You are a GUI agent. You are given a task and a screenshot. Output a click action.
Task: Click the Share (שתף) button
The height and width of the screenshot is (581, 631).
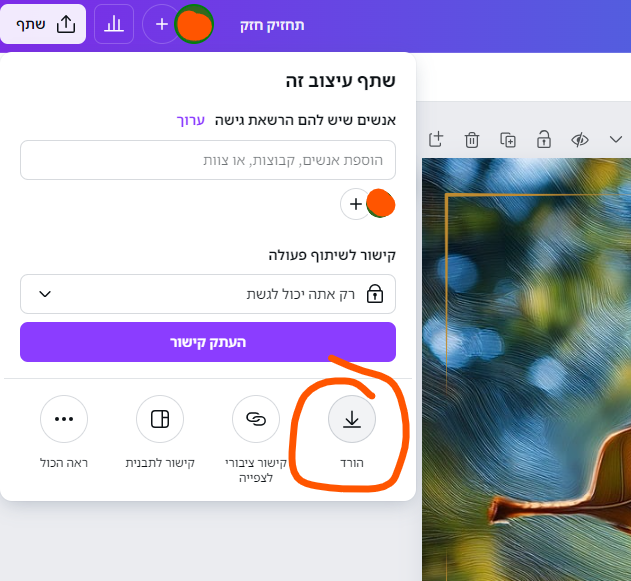click(x=43, y=24)
